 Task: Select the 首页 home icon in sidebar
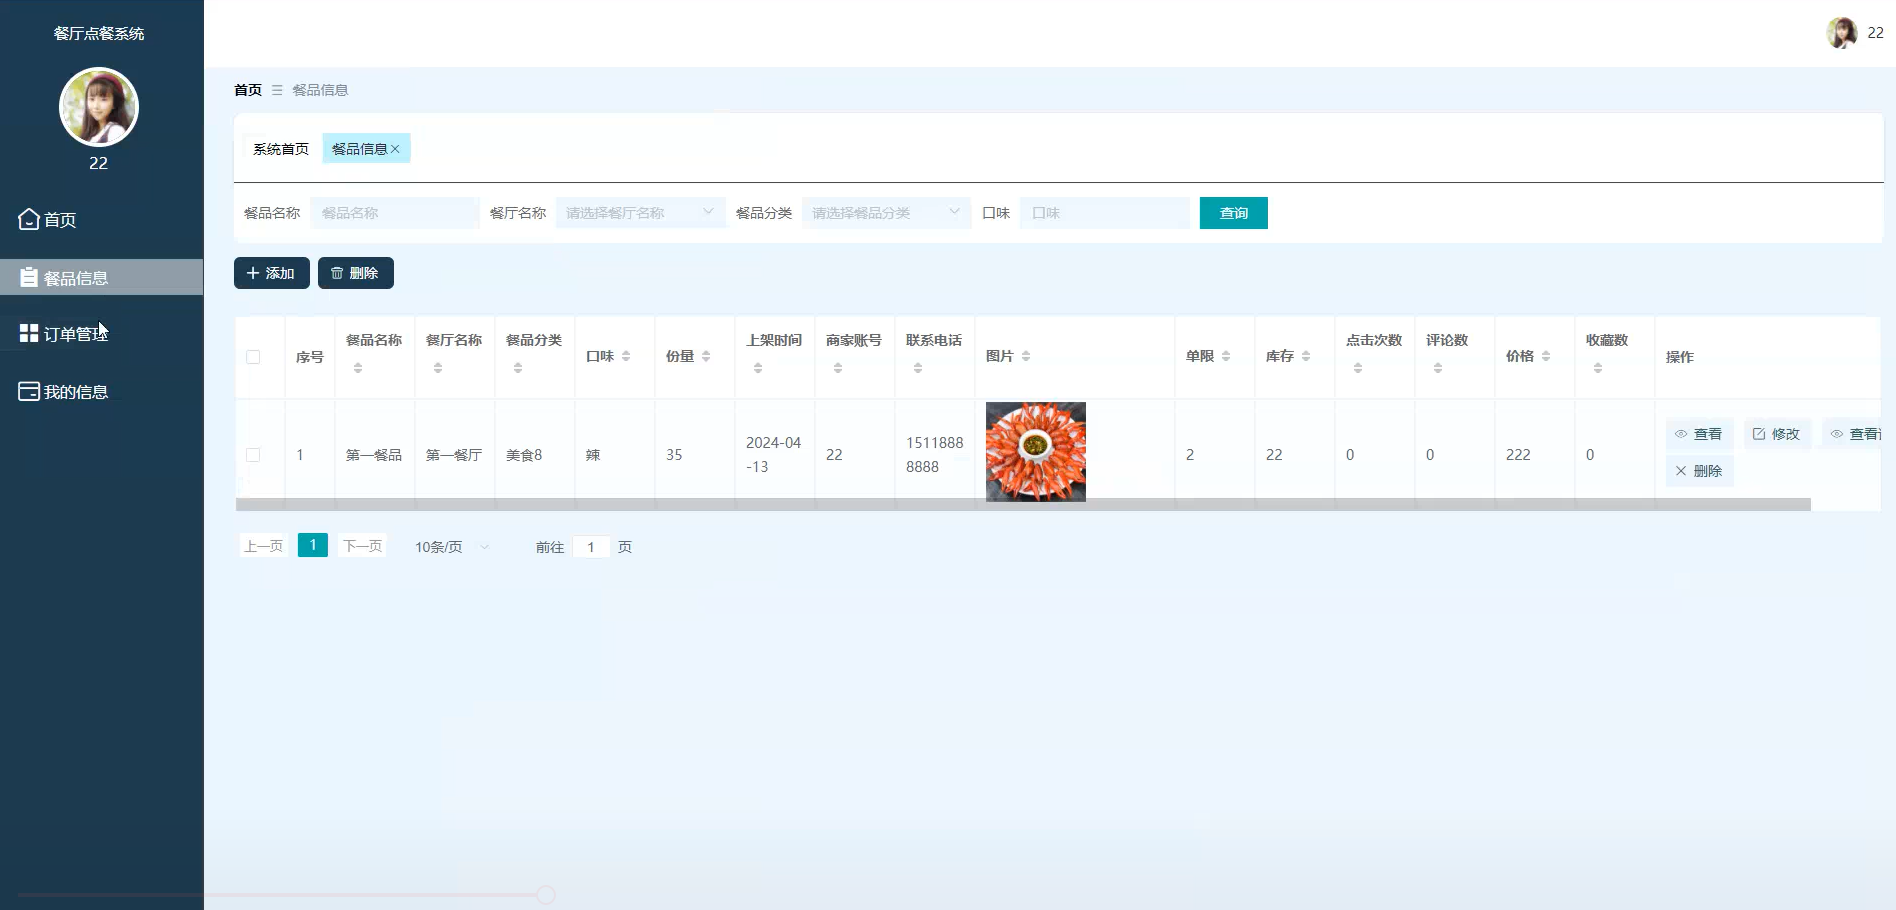(x=28, y=219)
